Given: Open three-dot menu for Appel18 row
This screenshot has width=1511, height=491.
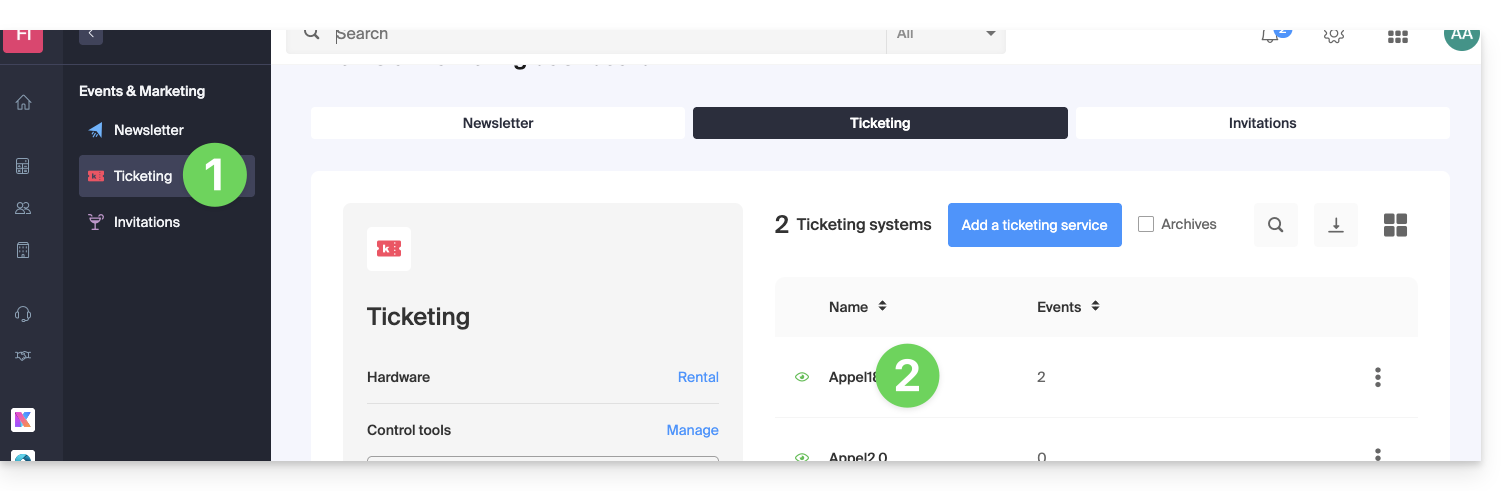Looking at the screenshot, I should click(1377, 377).
